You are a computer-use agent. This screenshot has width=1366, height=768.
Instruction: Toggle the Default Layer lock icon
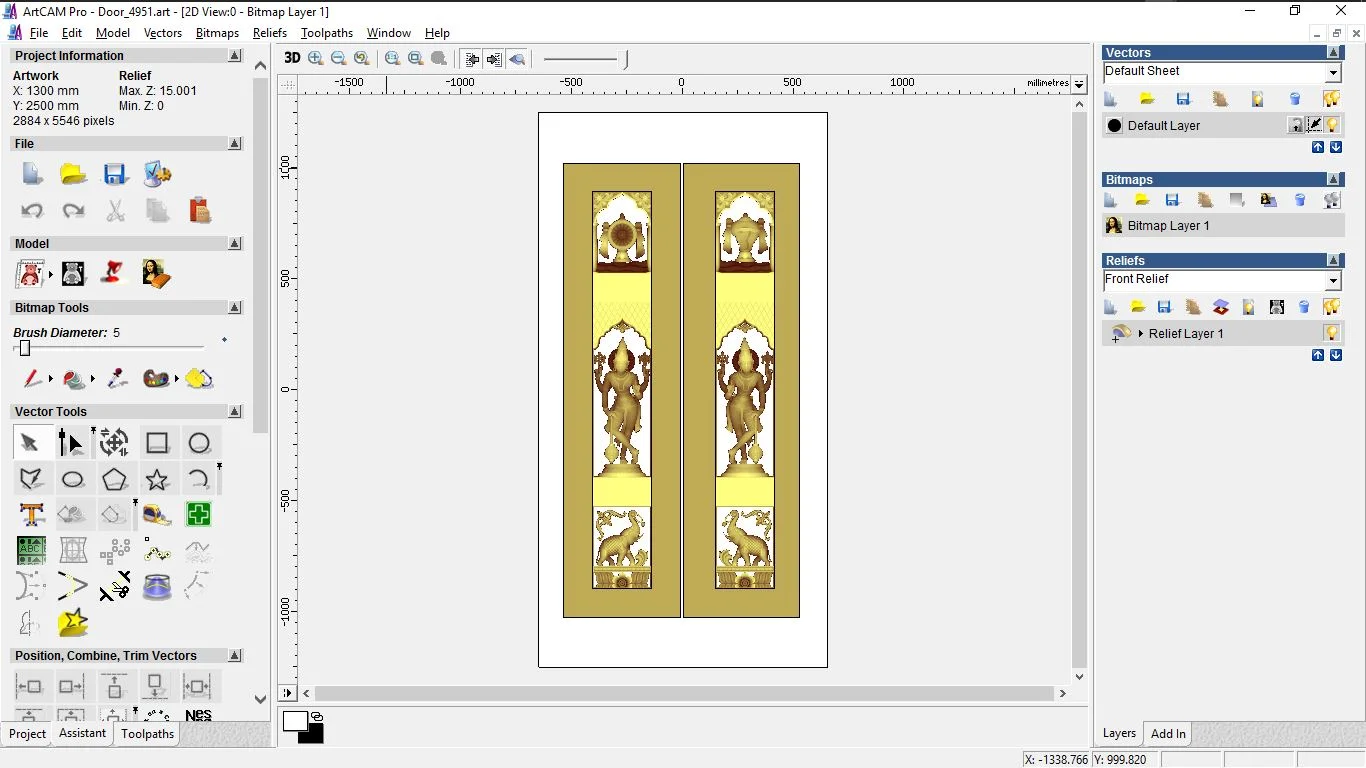(1296, 125)
